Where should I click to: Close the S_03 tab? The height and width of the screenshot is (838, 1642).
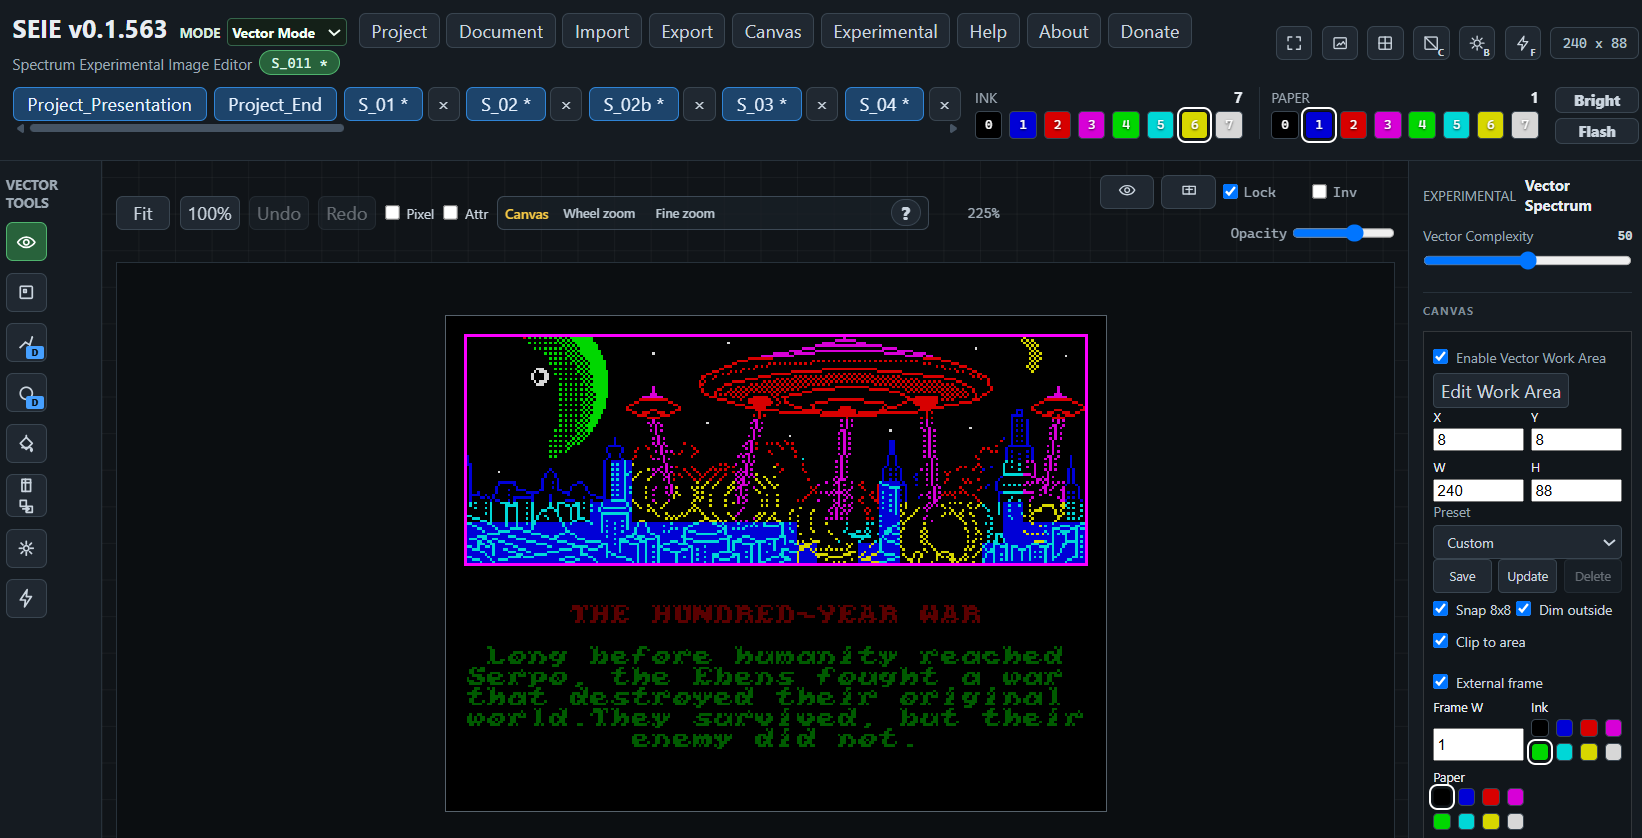[822, 105]
